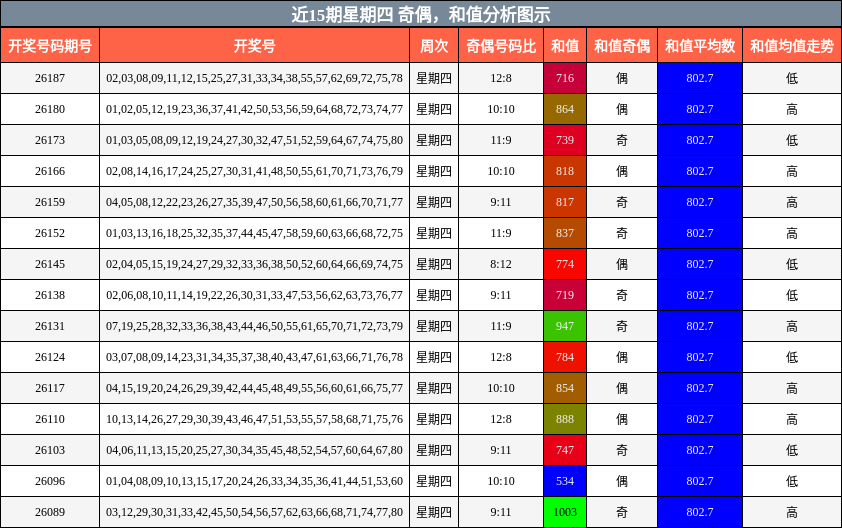Click the sum value cell 719
The image size is (842, 528).
point(565,295)
